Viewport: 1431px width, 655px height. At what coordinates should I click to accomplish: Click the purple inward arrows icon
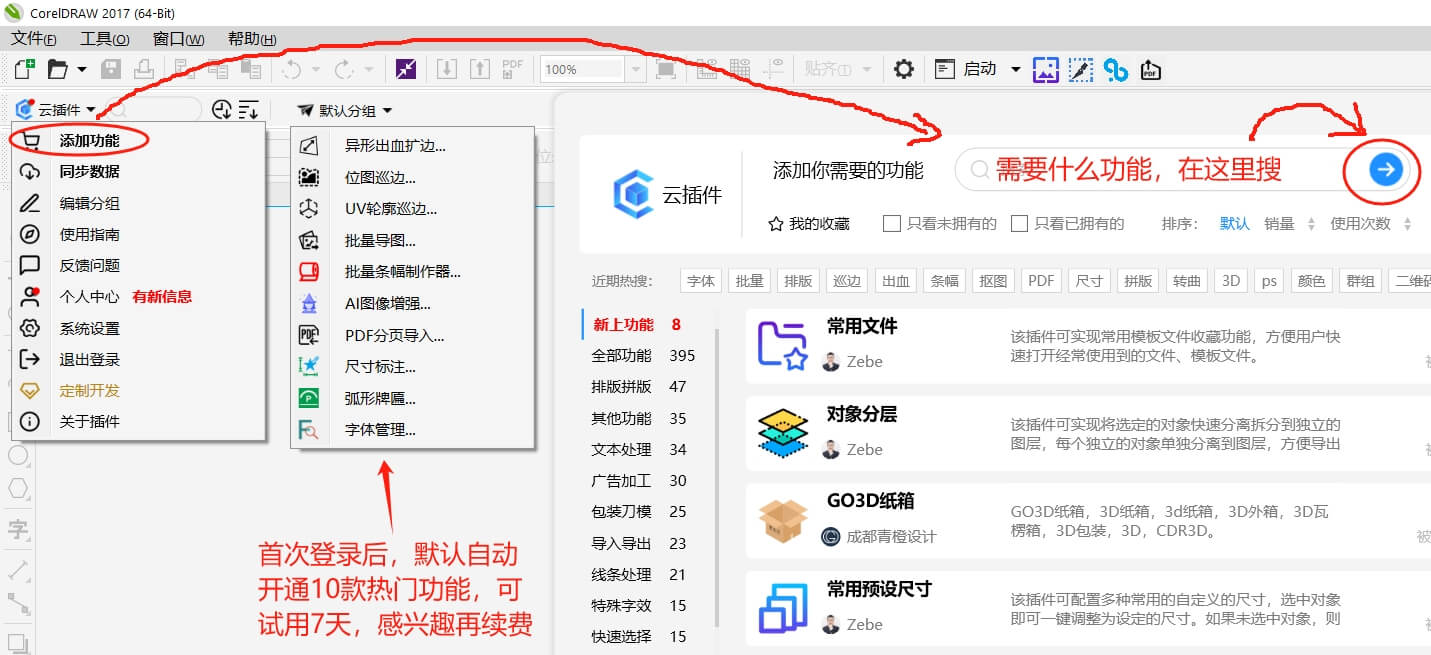point(405,69)
